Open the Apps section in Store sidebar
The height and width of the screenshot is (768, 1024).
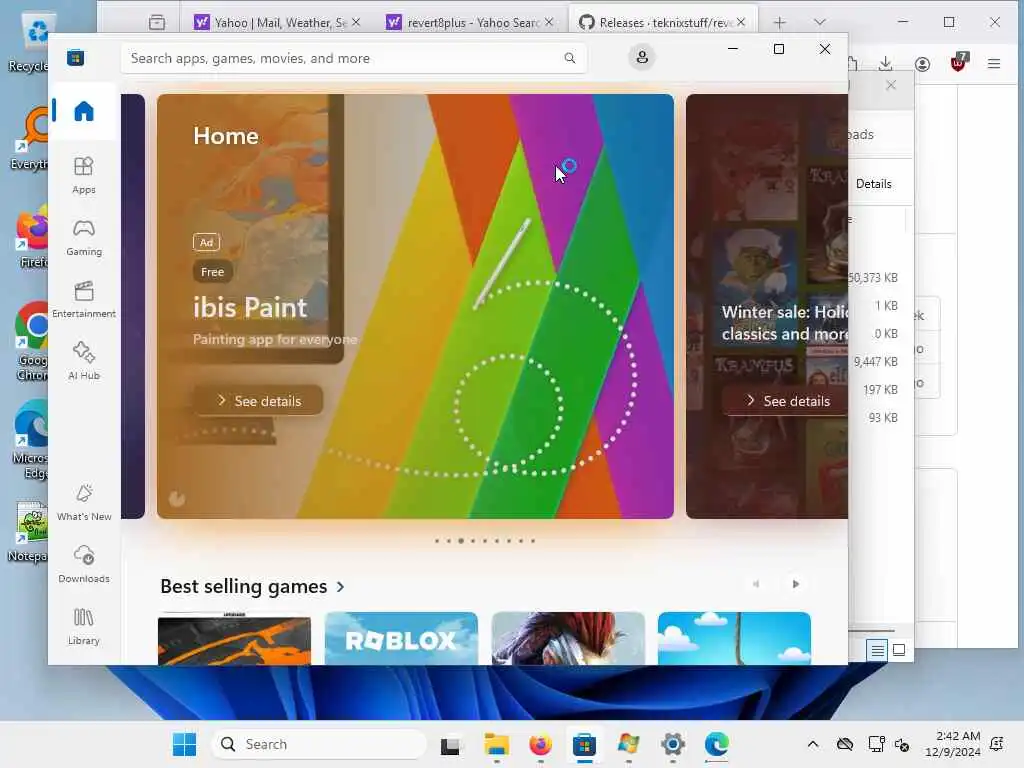[x=84, y=175]
